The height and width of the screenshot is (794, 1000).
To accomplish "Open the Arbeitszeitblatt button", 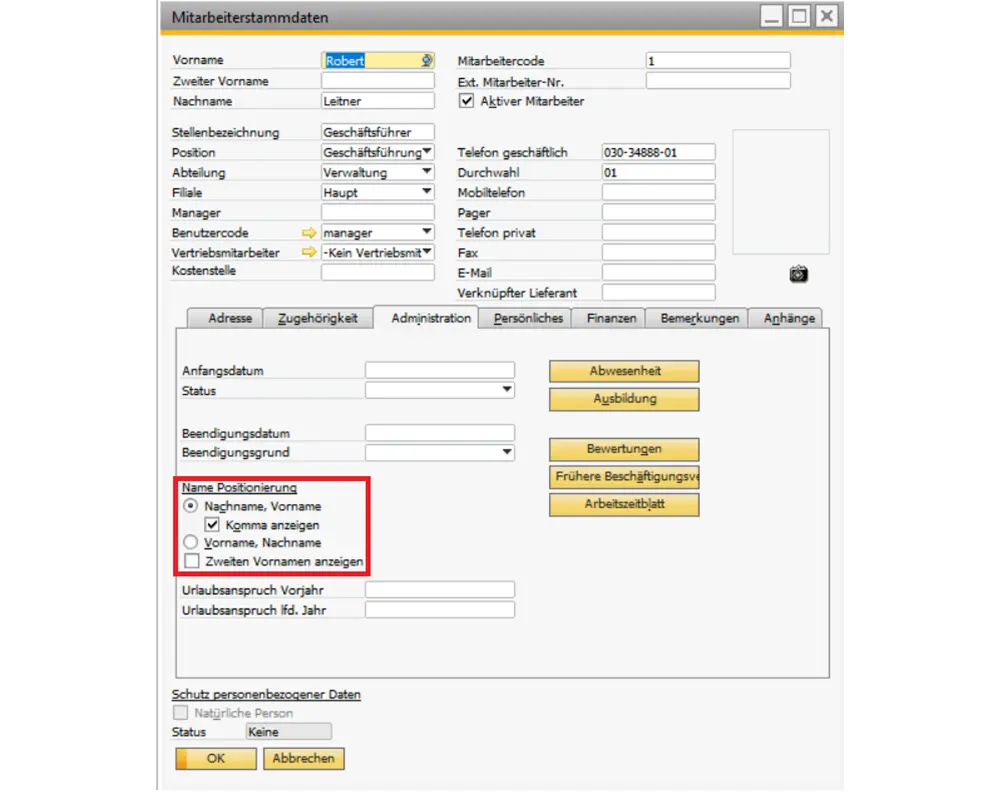I will tap(624, 504).
